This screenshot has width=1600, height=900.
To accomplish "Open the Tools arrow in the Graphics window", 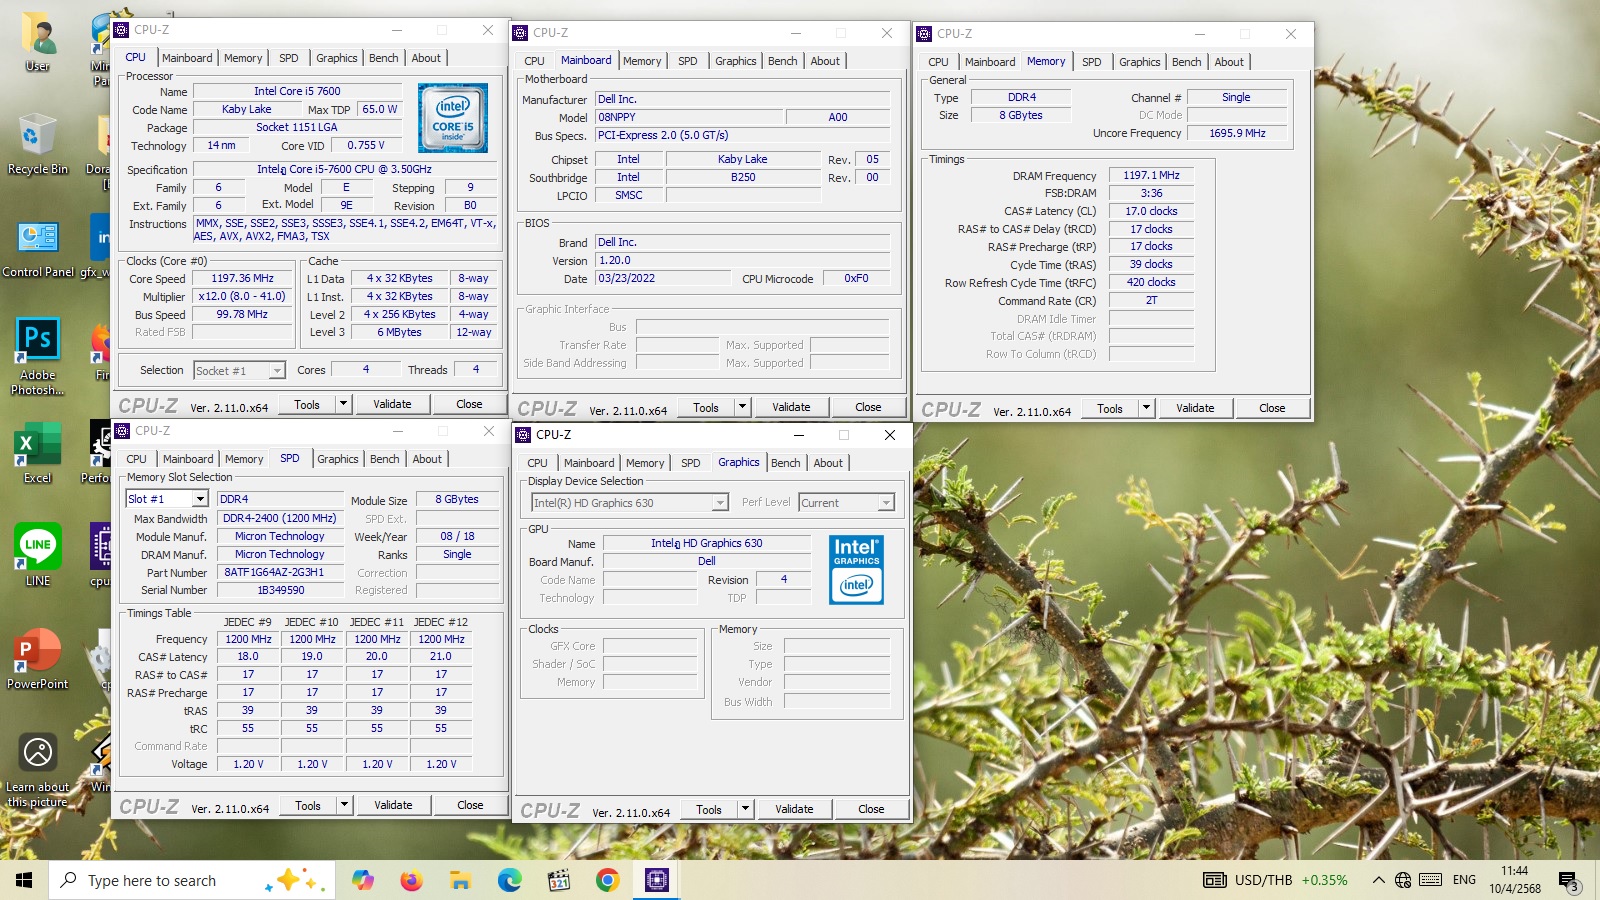I will pos(745,809).
